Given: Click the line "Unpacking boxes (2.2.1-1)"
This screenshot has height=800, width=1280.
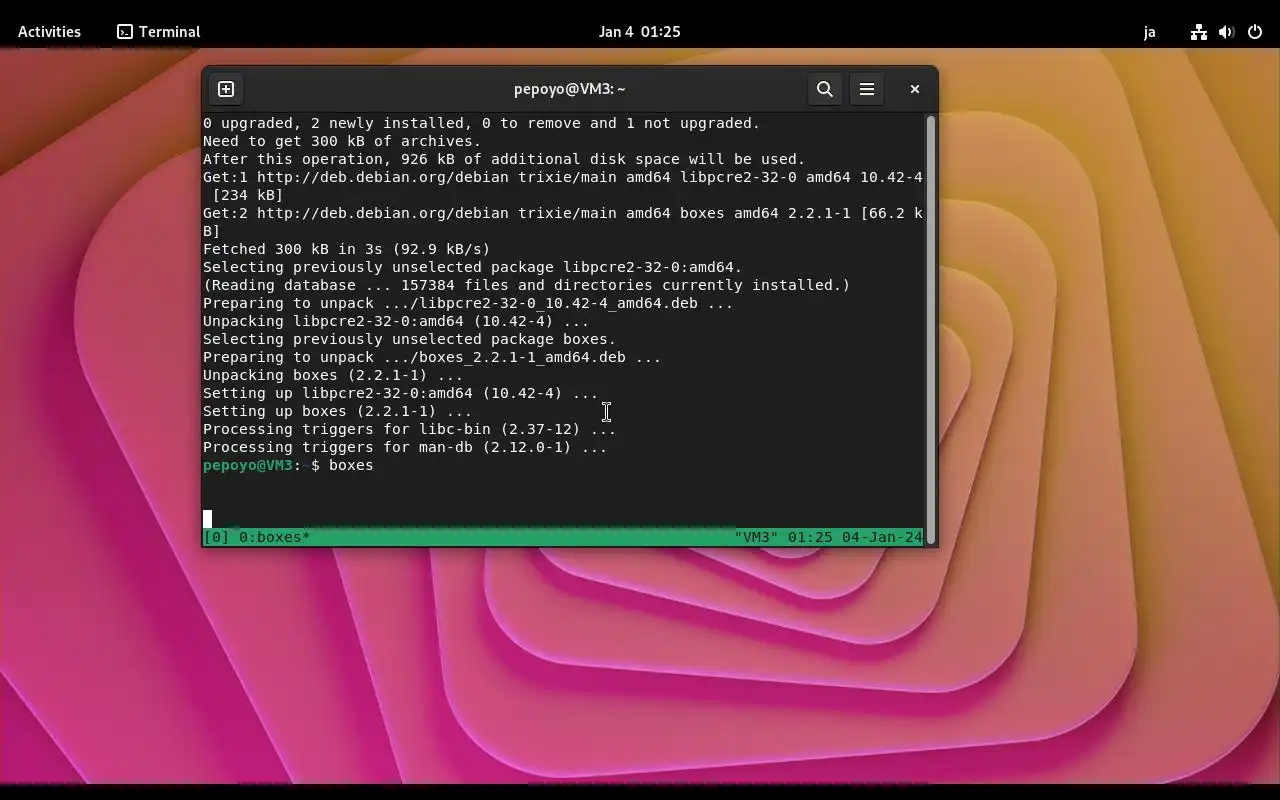Looking at the screenshot, I should 333,376.
